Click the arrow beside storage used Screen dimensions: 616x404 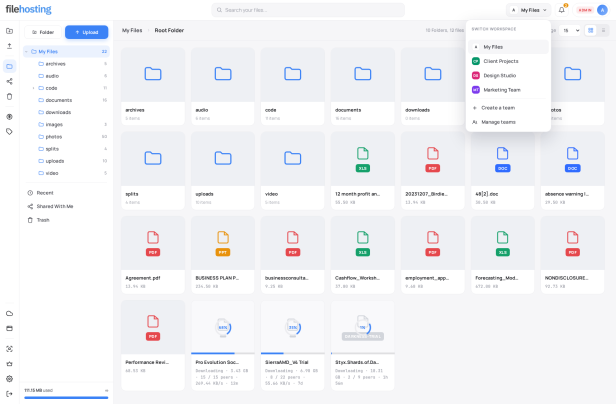pos(106,391)
